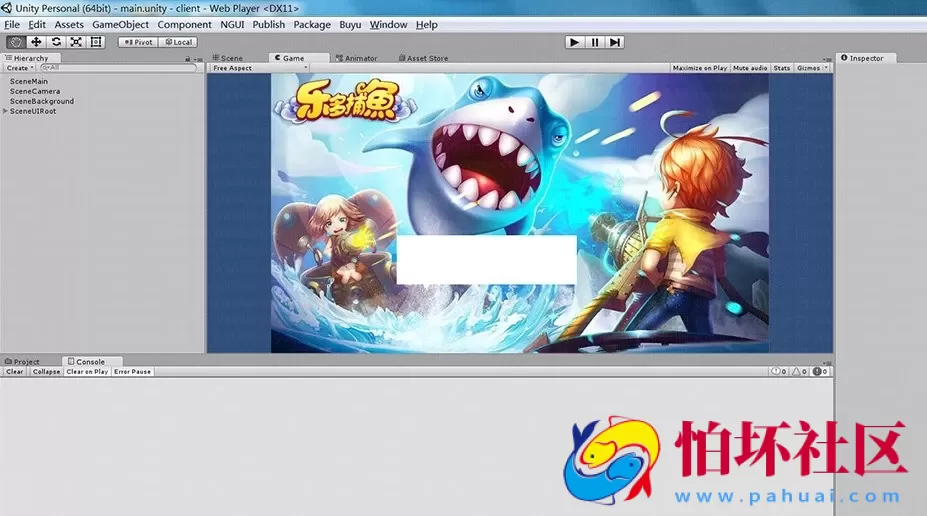Open the File menu
Viewport: 927px width, 516px height.
pyautogui.click(x=12, y=25)
